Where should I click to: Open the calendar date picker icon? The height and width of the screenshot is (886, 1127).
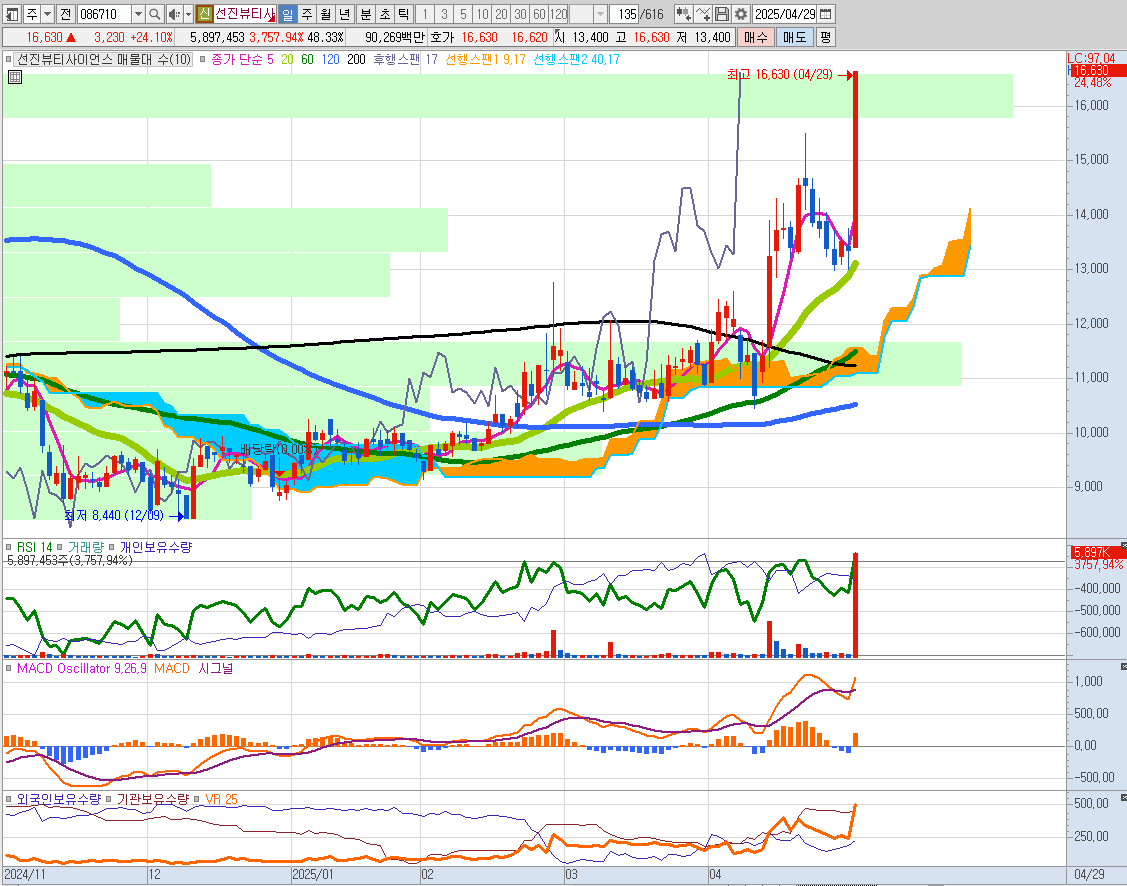(826, 14)
